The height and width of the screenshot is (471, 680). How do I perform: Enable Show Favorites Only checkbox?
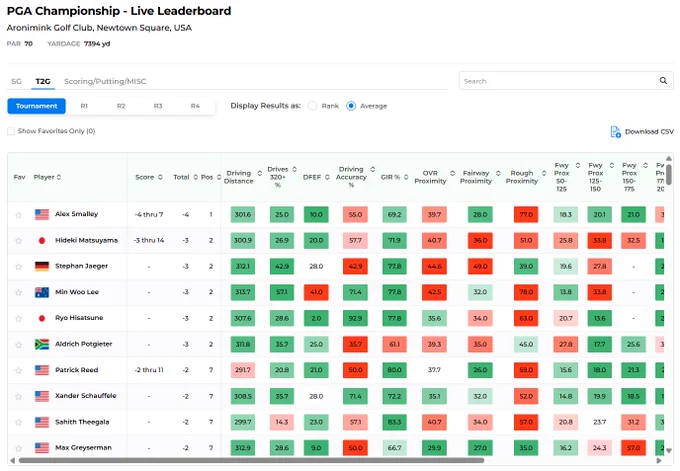11,131
